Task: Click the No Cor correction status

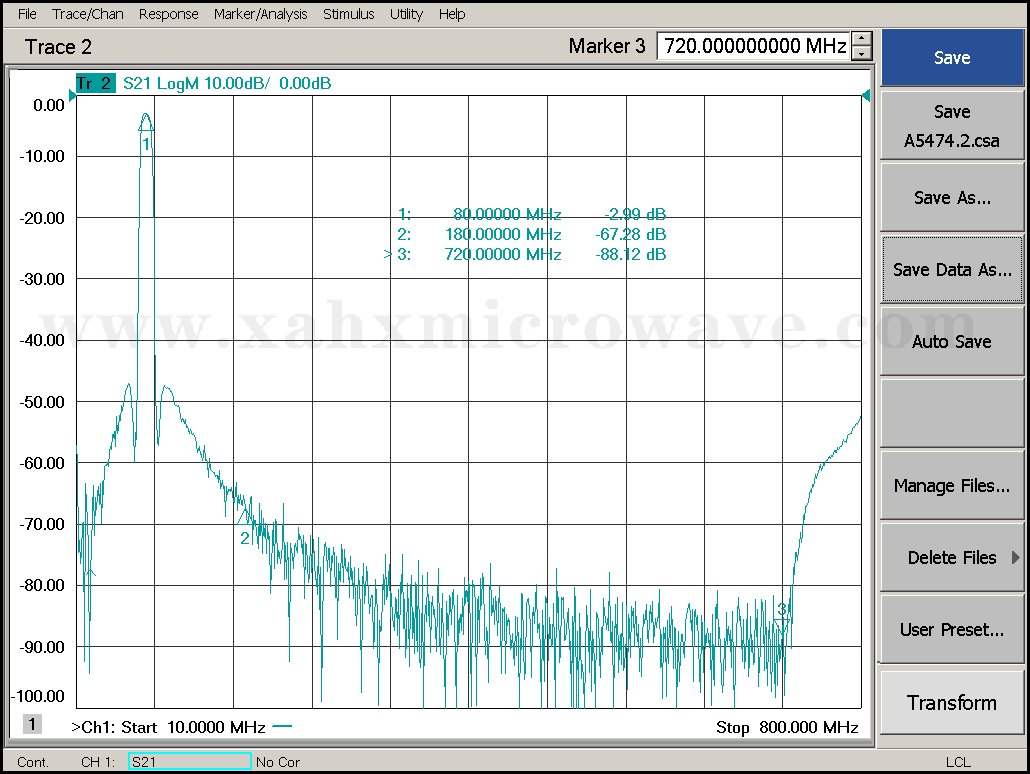Action: click(x=278, y=762)
